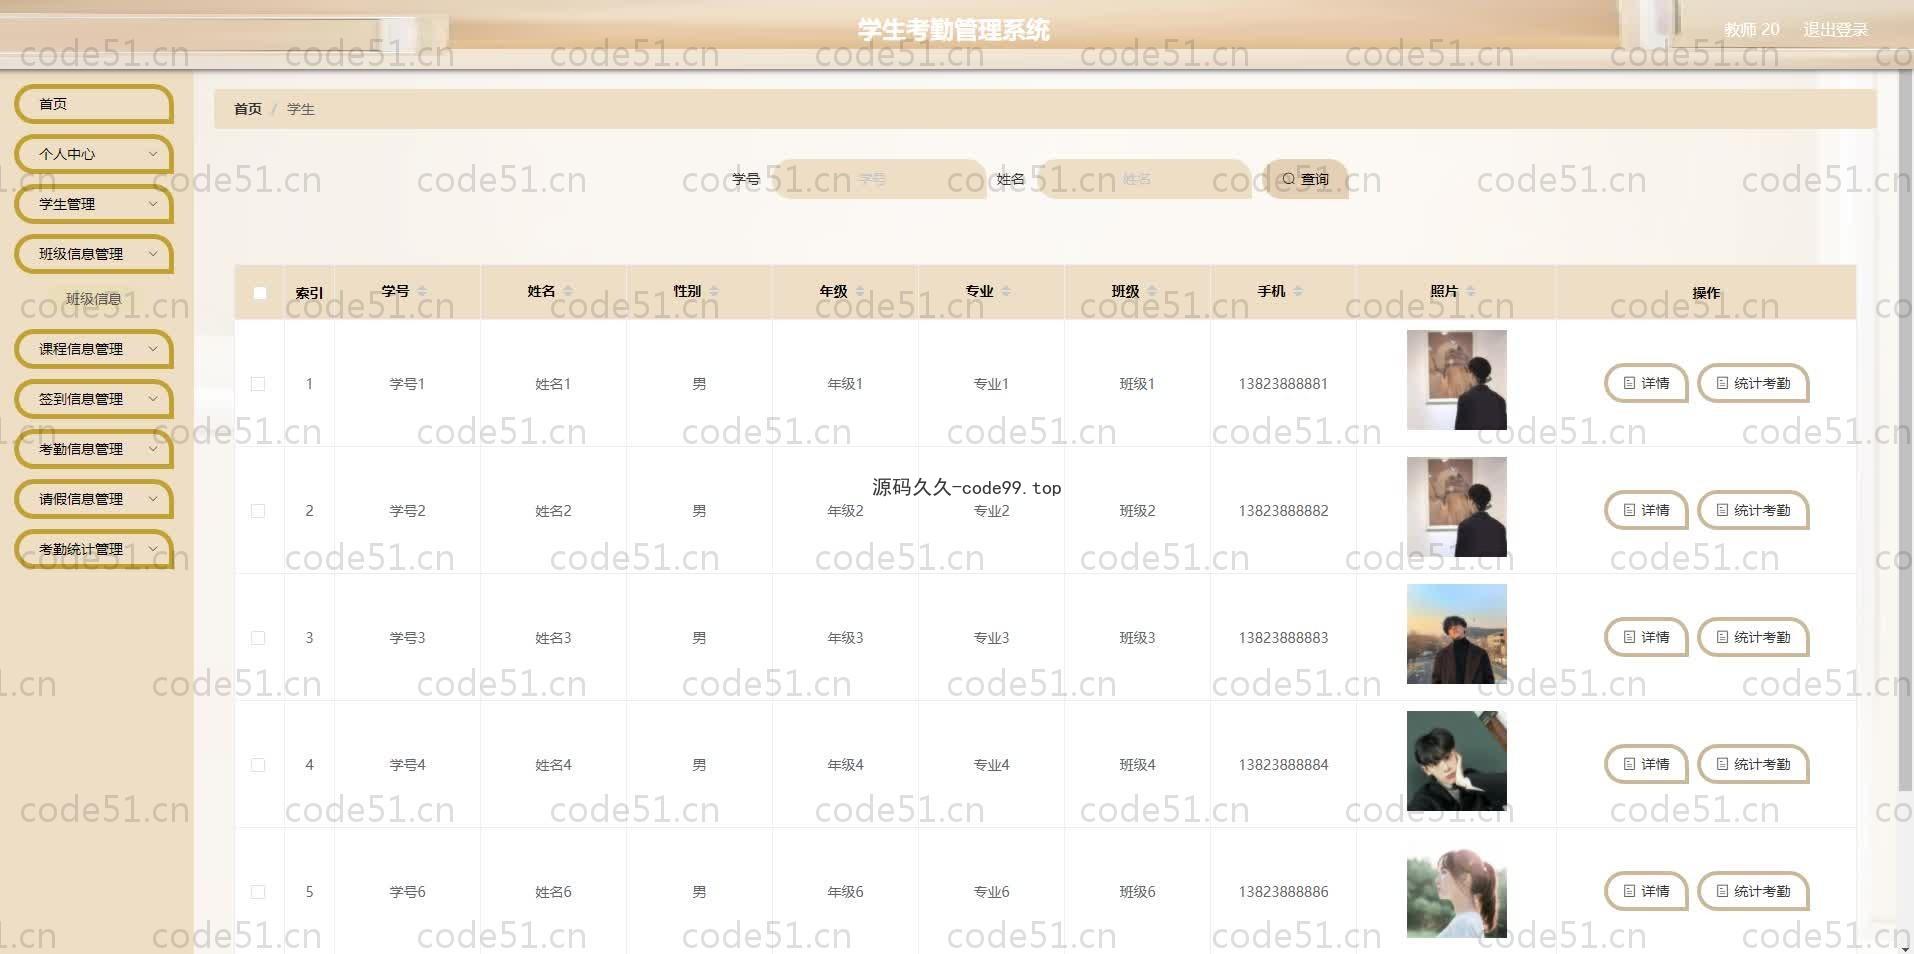This screenshot has width=1914, height=954.
Task: Focus the 姓名 search input field
Action: (x=1144, y=179)
